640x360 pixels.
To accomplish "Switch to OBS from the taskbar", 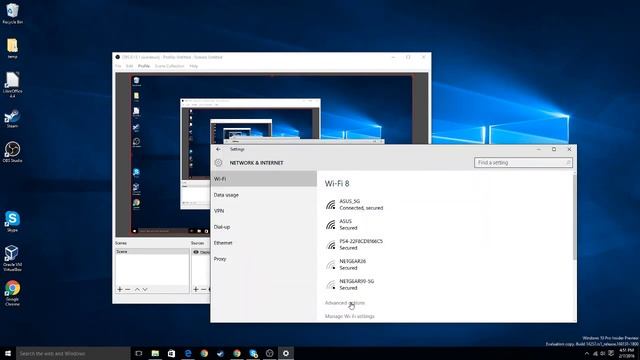I will tap(269, 353).
